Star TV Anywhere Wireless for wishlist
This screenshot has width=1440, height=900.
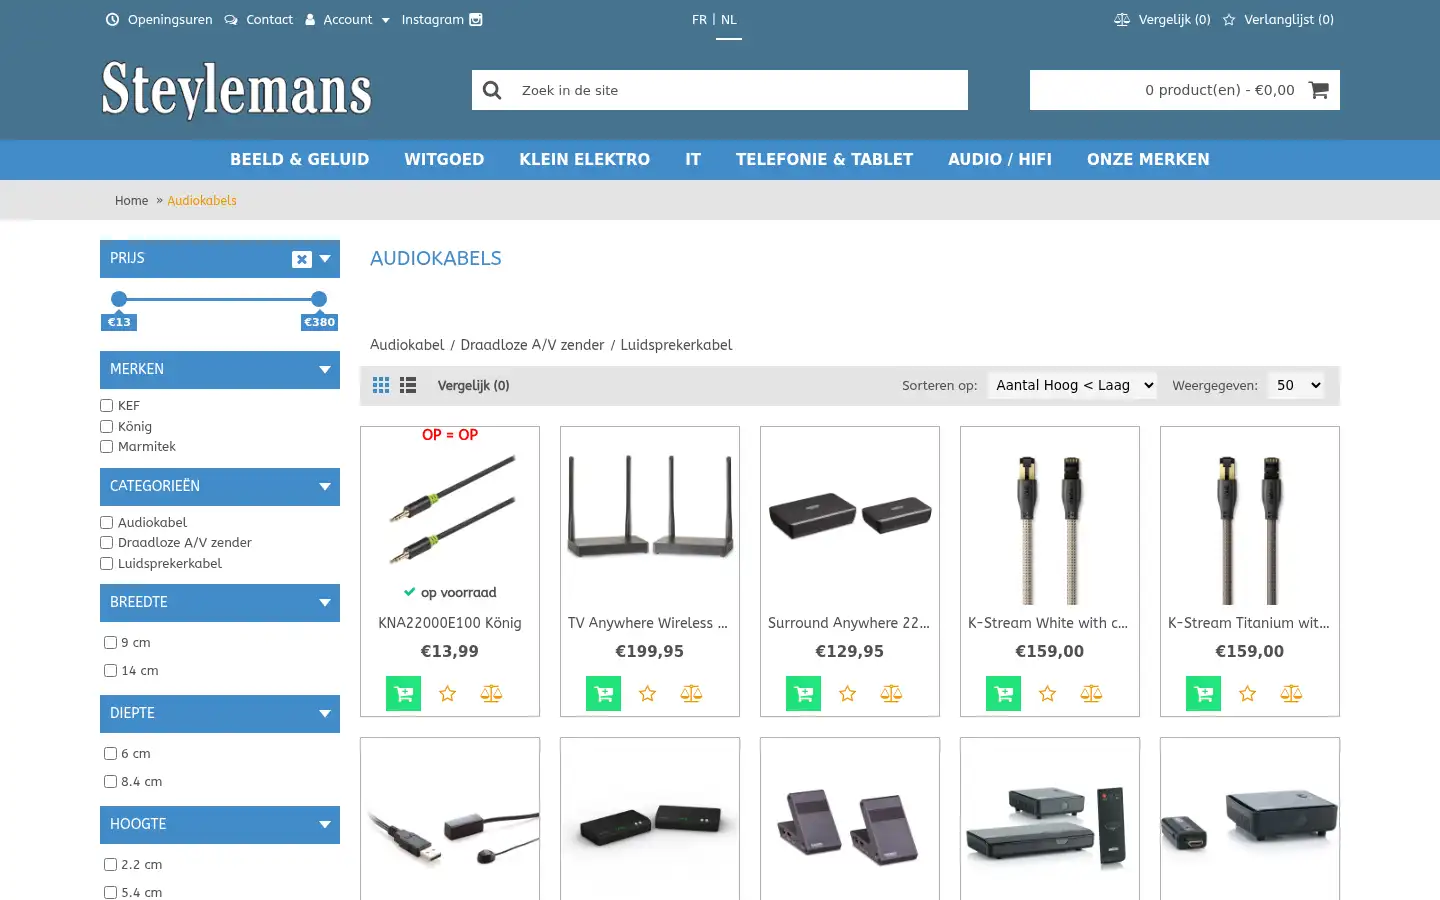coord(647,693)
